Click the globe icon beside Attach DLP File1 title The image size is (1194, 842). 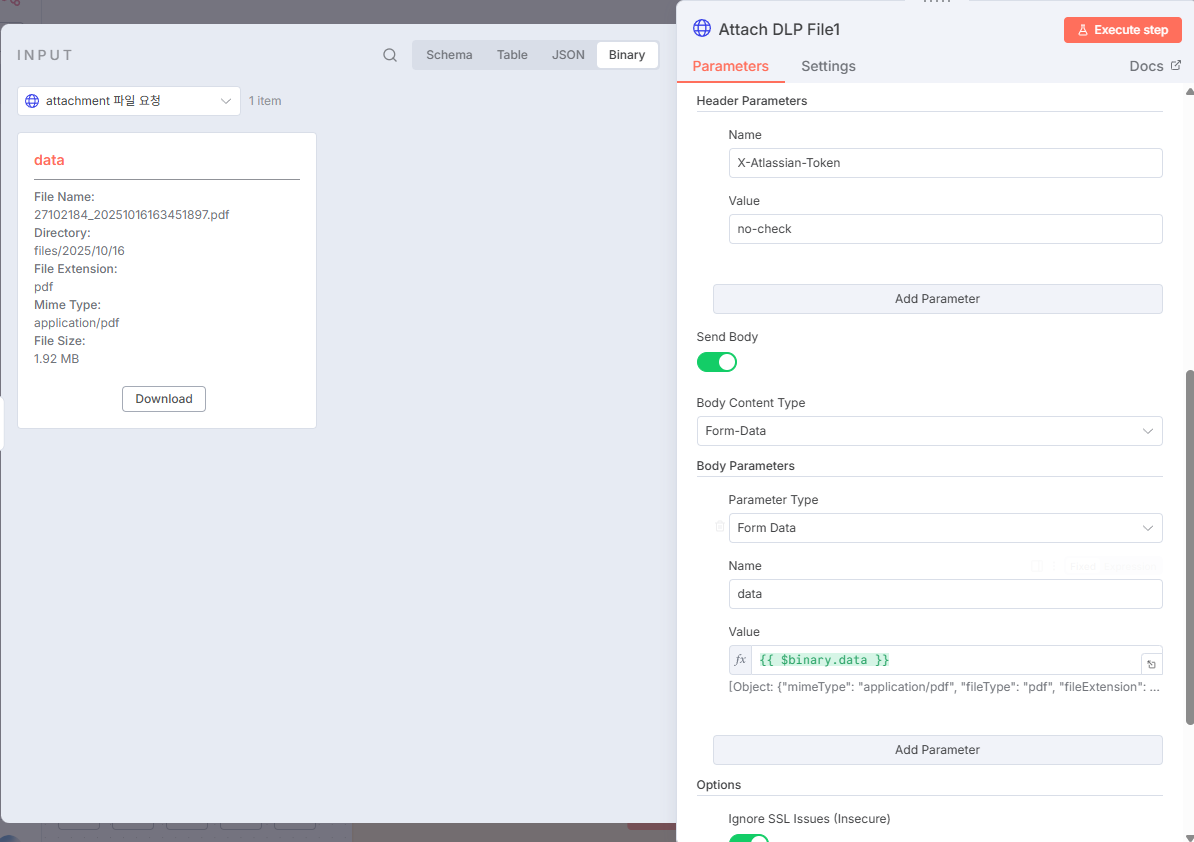pyautogui.click(x=700, y=29)
